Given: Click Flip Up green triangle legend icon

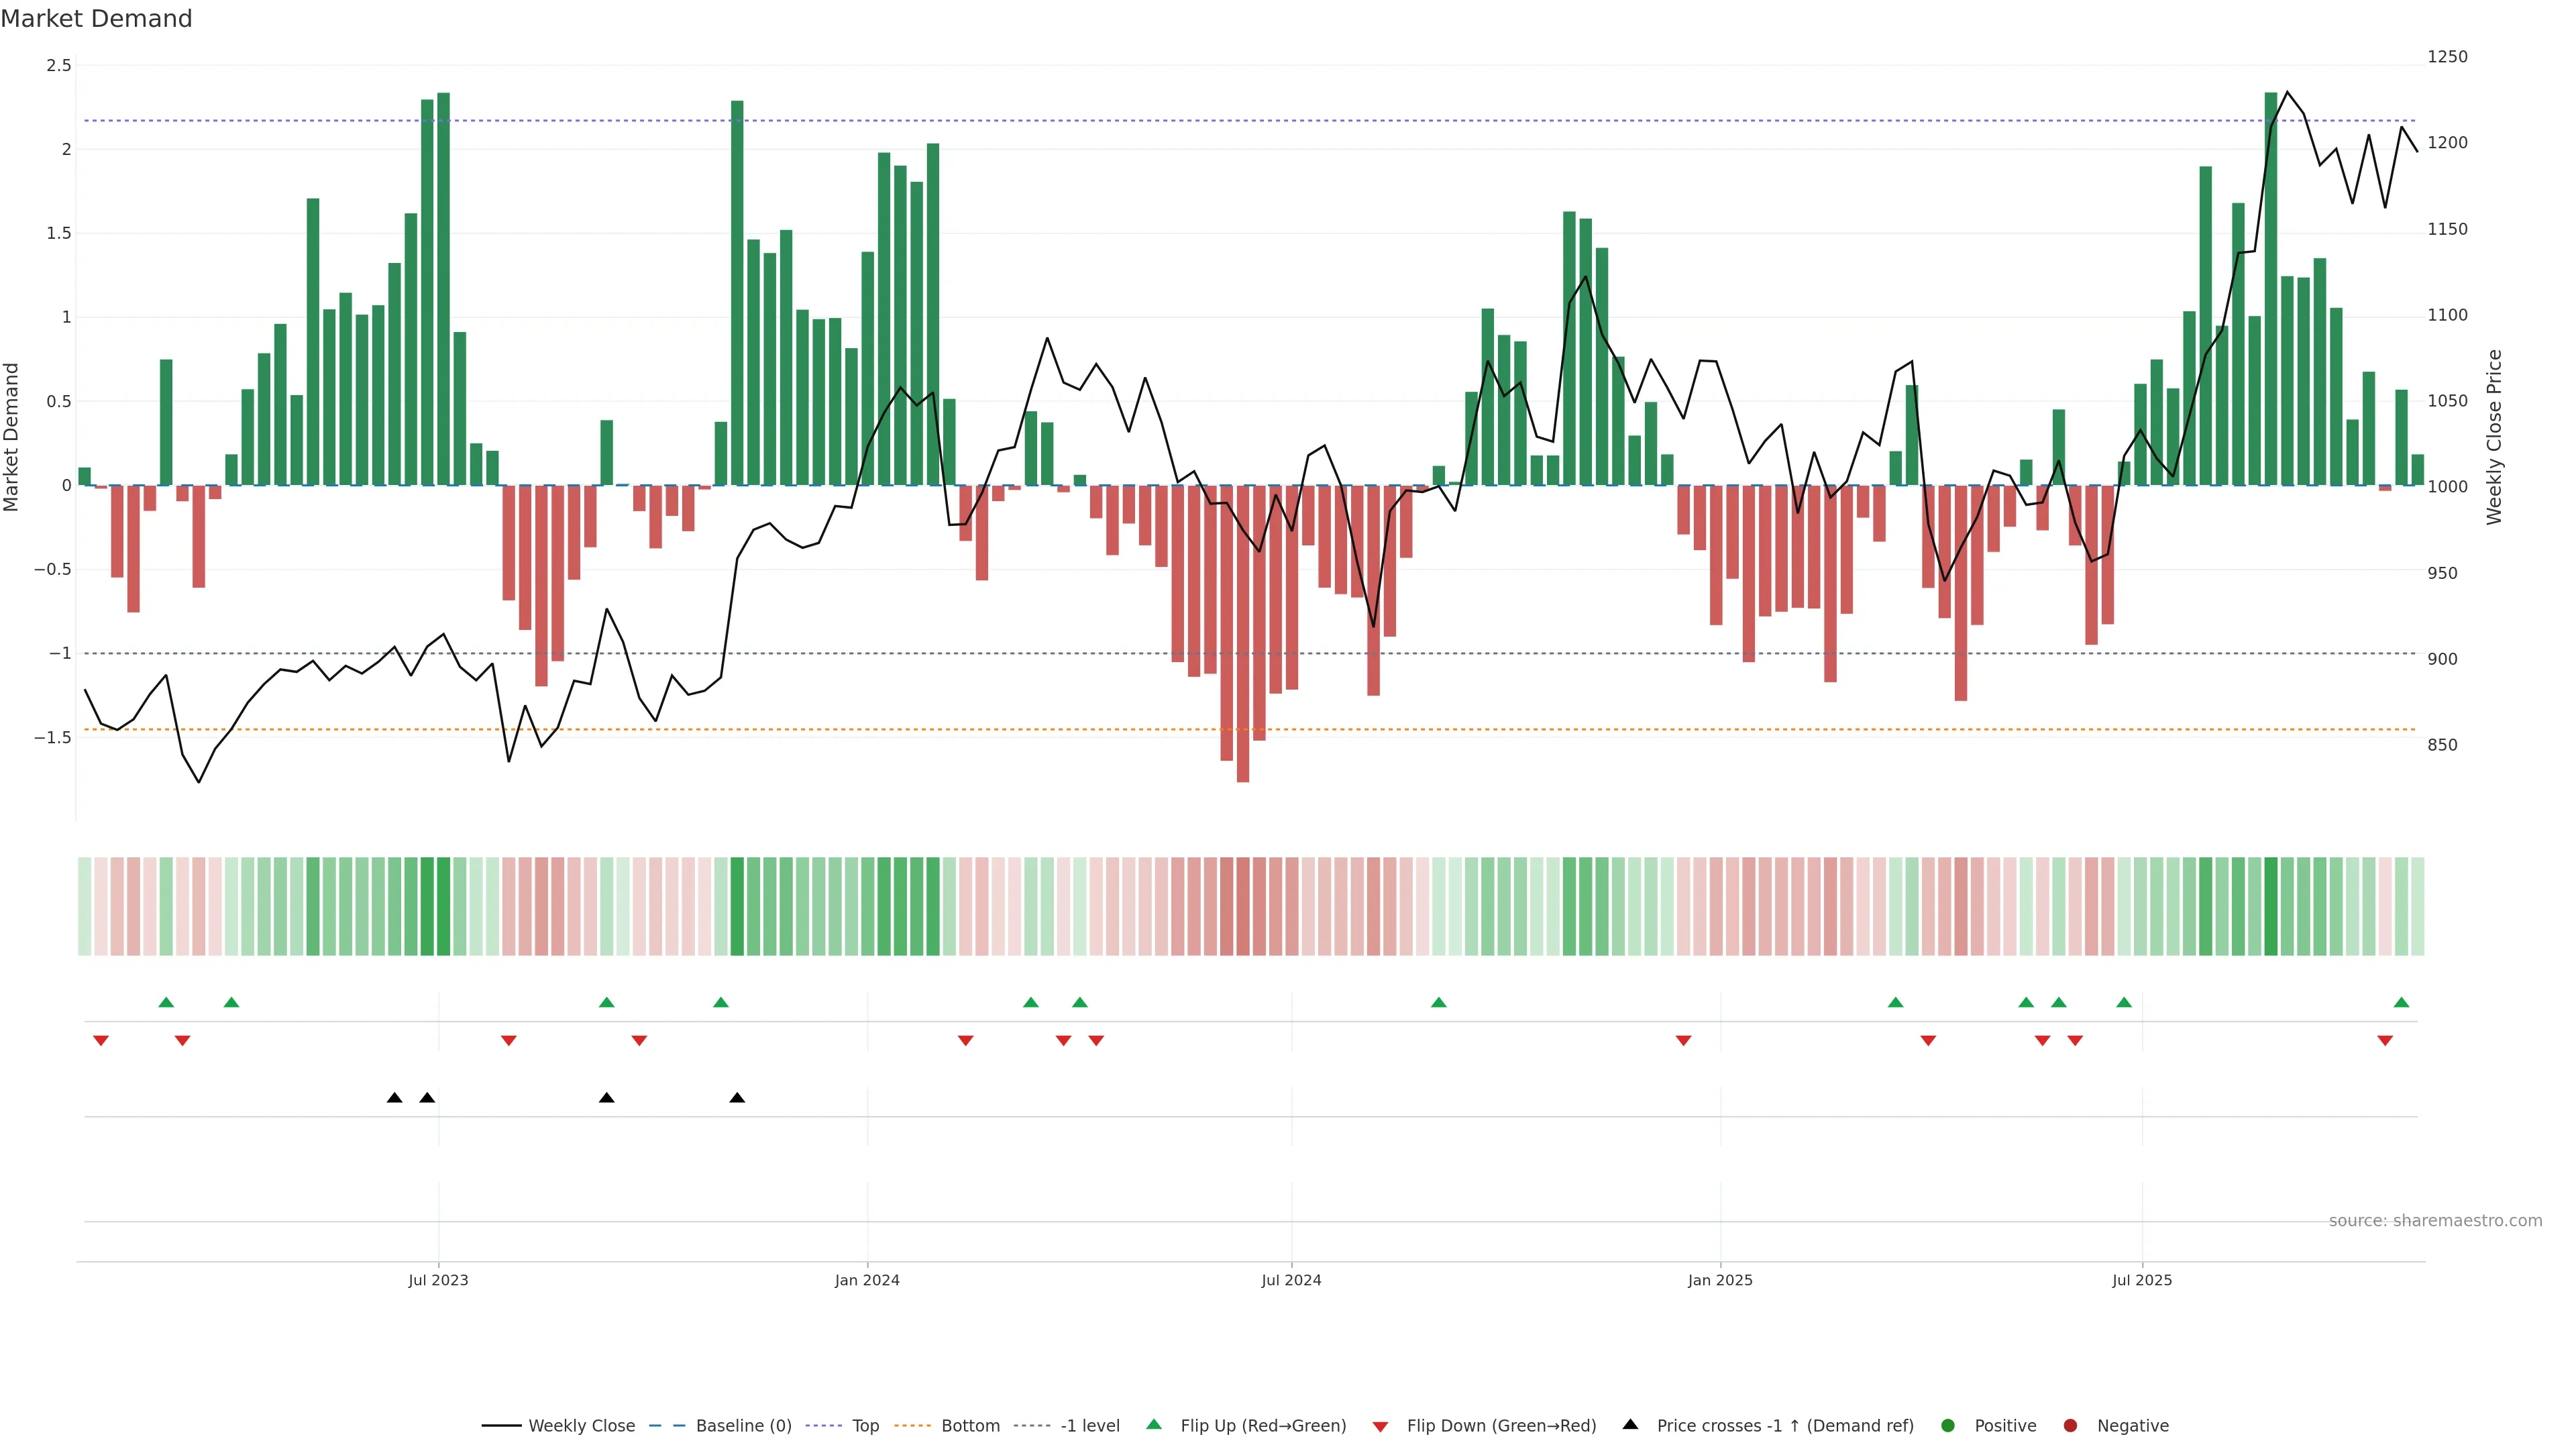Looking at the screenshot, I should click(1154, 1424).
